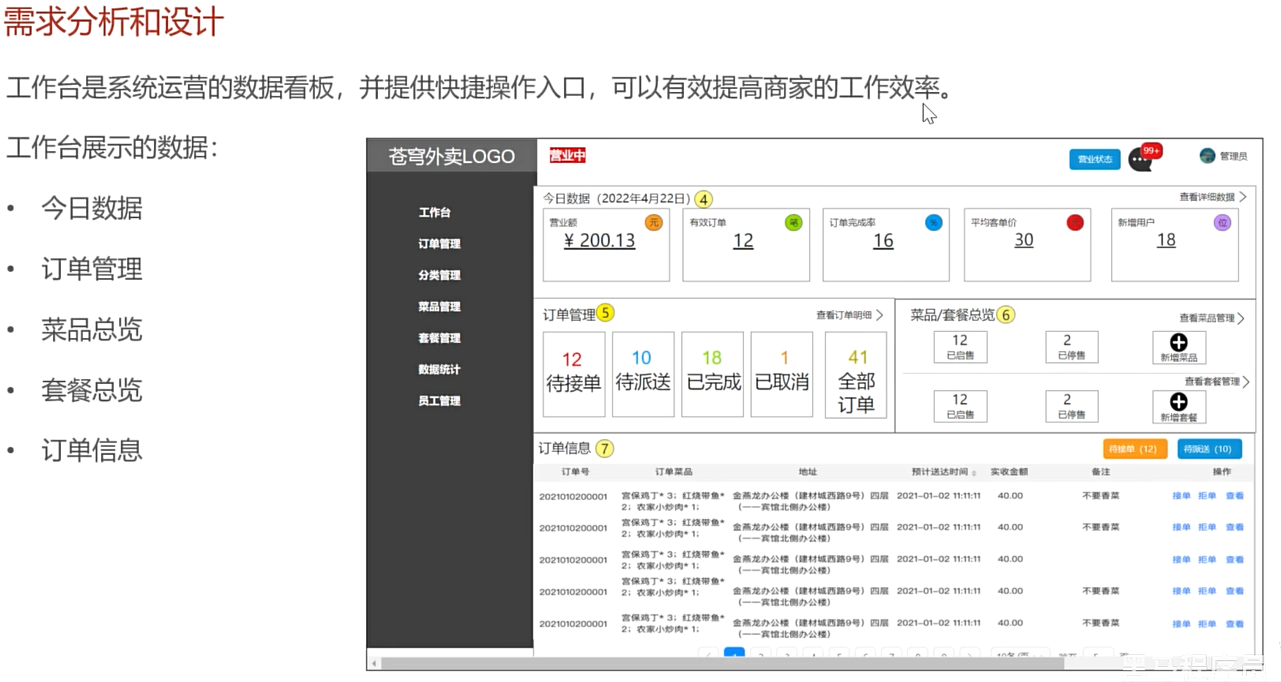Select the 待接单 12 order card
The image size is (1281, 682).
click(x=574, y=374)
